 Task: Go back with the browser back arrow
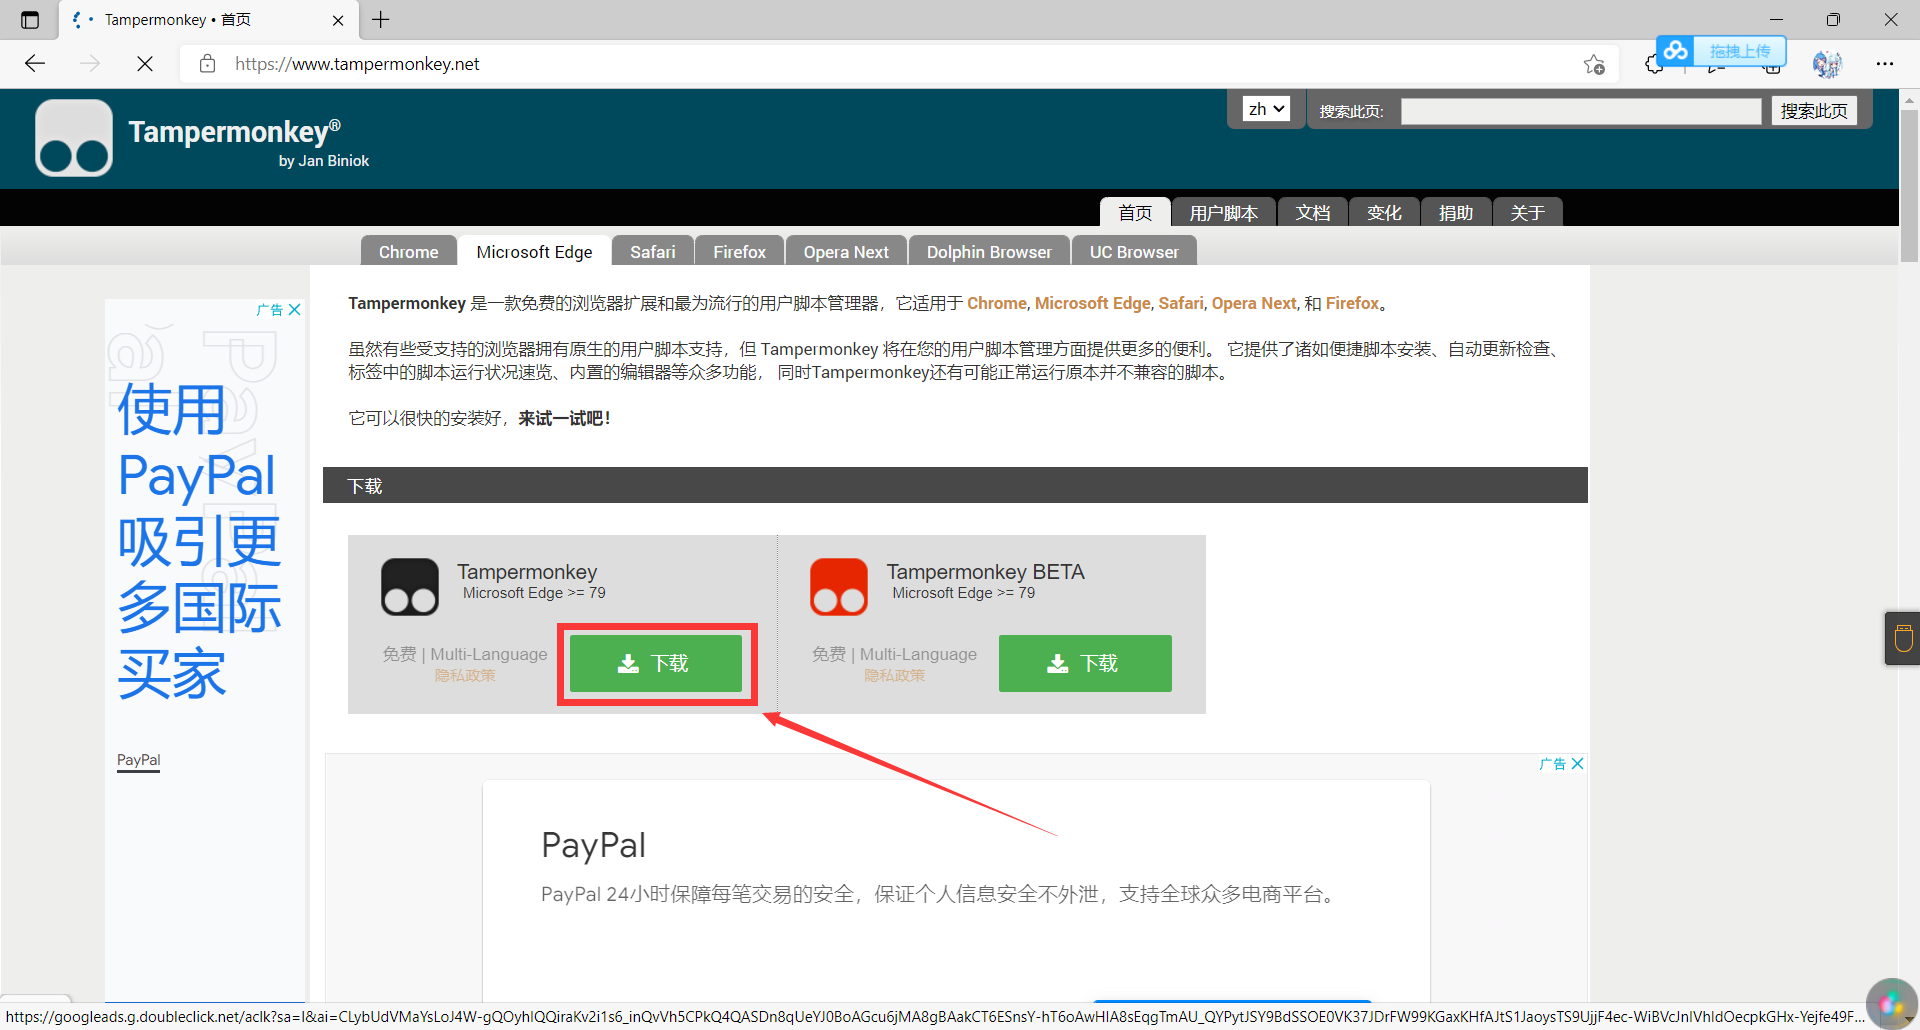pyautogui.click(x=35, y=64)
